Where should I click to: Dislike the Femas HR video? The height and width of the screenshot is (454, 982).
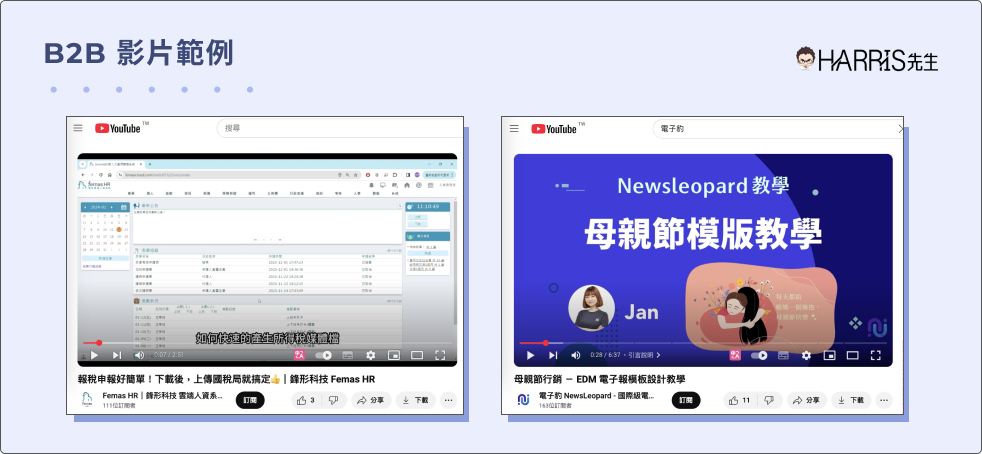(333, 400)
